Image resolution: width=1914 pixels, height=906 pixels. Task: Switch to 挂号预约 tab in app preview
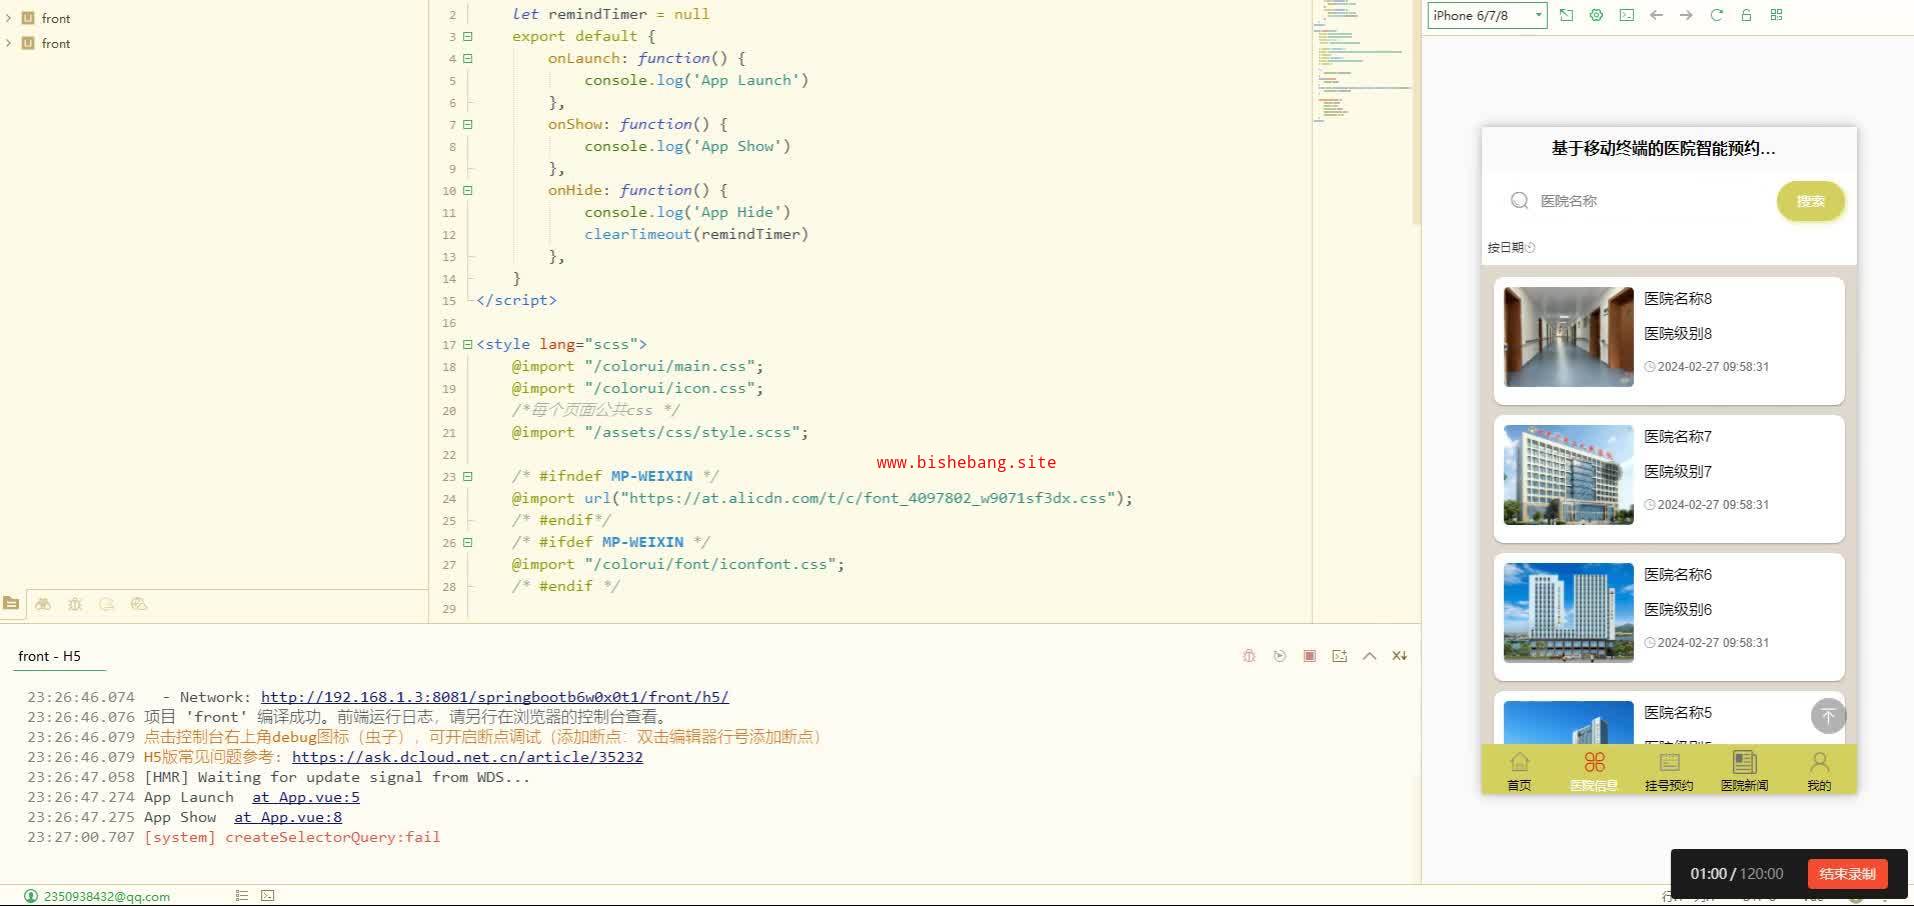(x=1668, y=772)
